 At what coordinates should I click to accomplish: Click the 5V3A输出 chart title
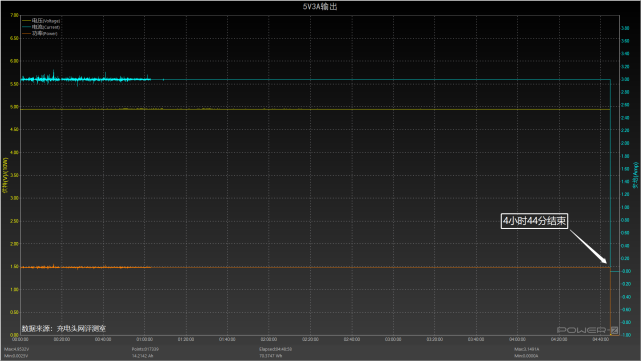point(320,7)
